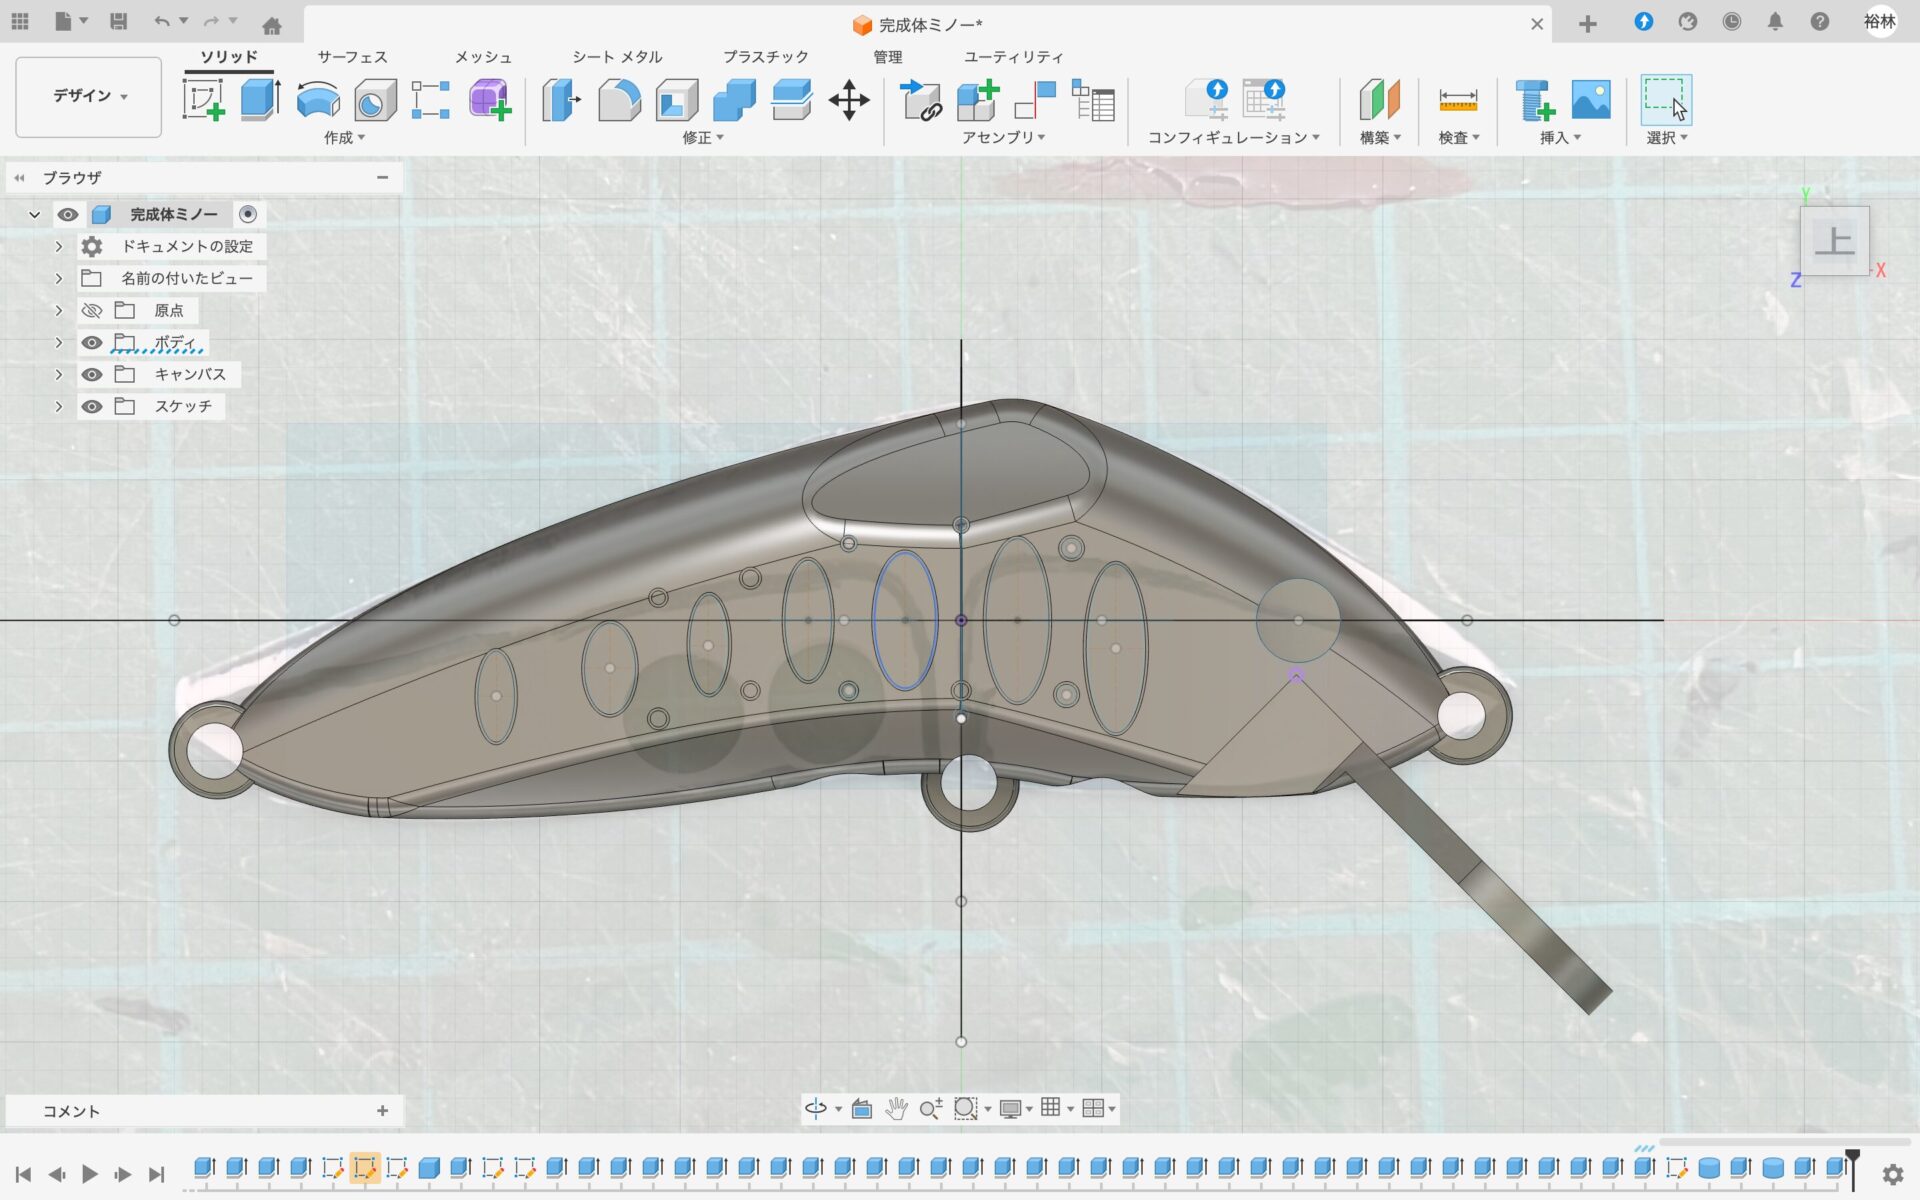This screenshot has width=1920, height=1200.
Task: Hide the ボディ folder visibility
Action: click(x=92, y=343)
